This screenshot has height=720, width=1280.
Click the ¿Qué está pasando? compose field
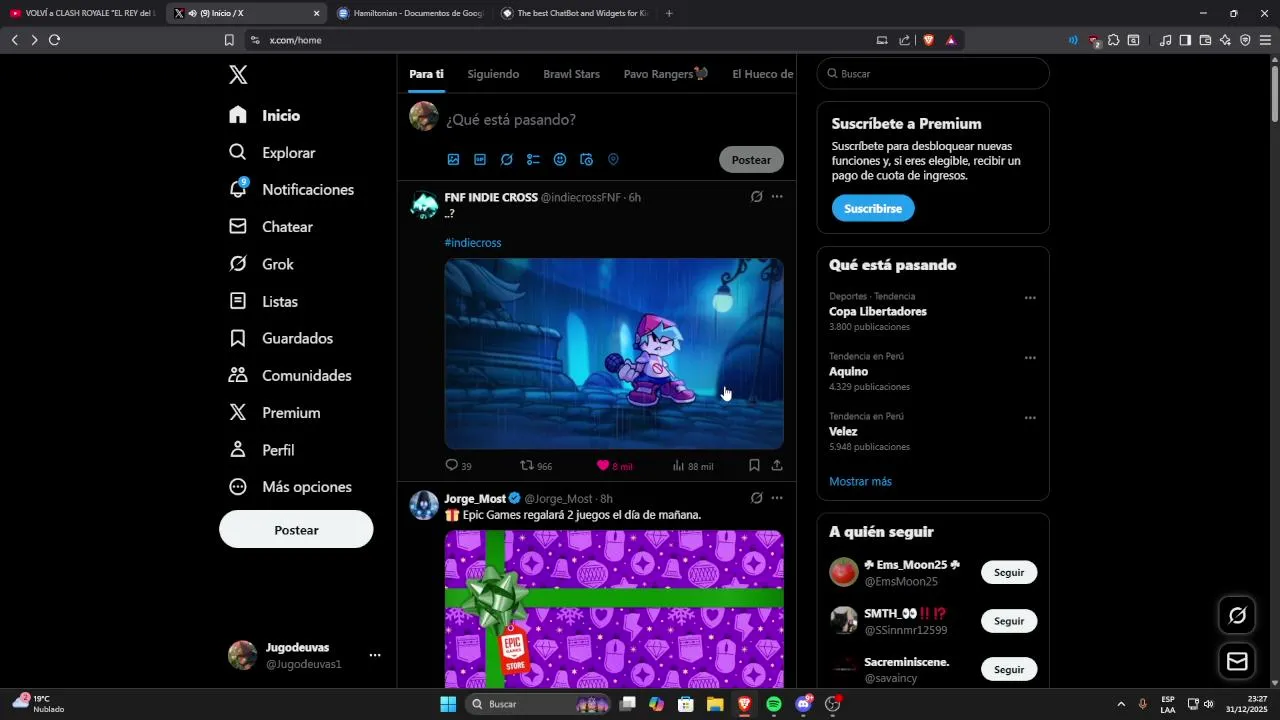[x=511, y=120]
